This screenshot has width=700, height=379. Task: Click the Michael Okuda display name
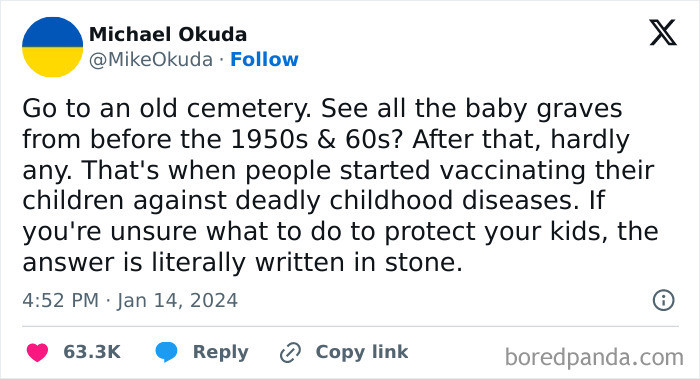[x=168, y=34]
